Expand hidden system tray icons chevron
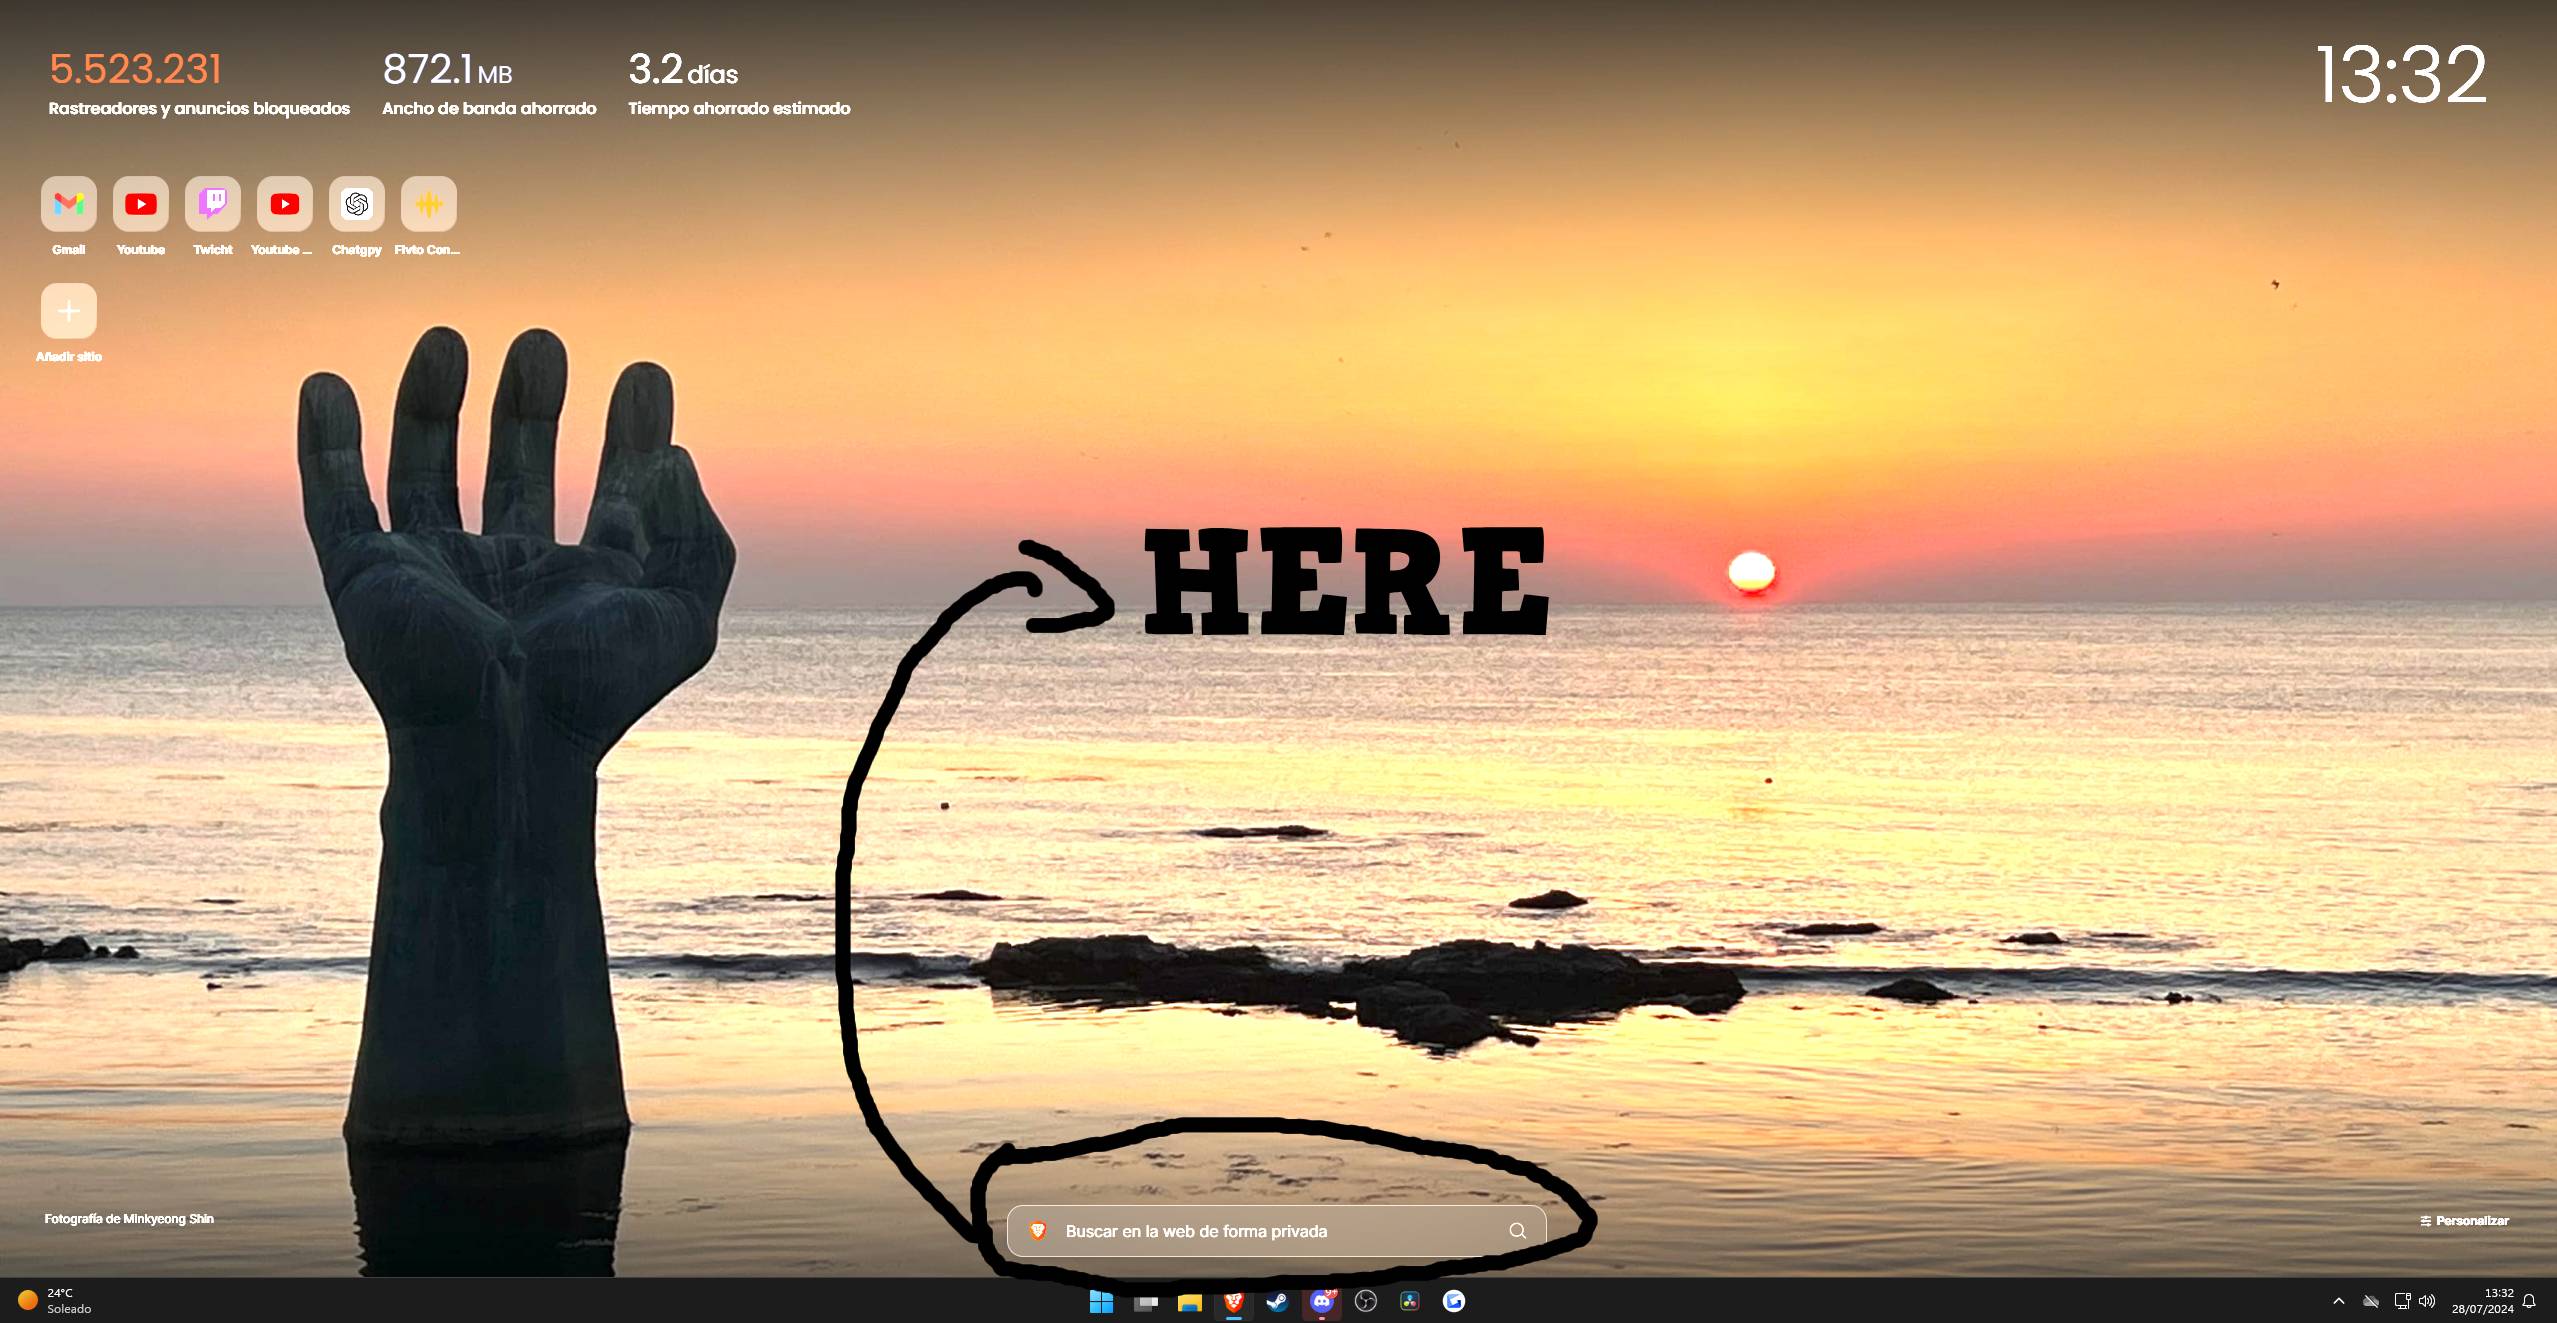 2338,1301
